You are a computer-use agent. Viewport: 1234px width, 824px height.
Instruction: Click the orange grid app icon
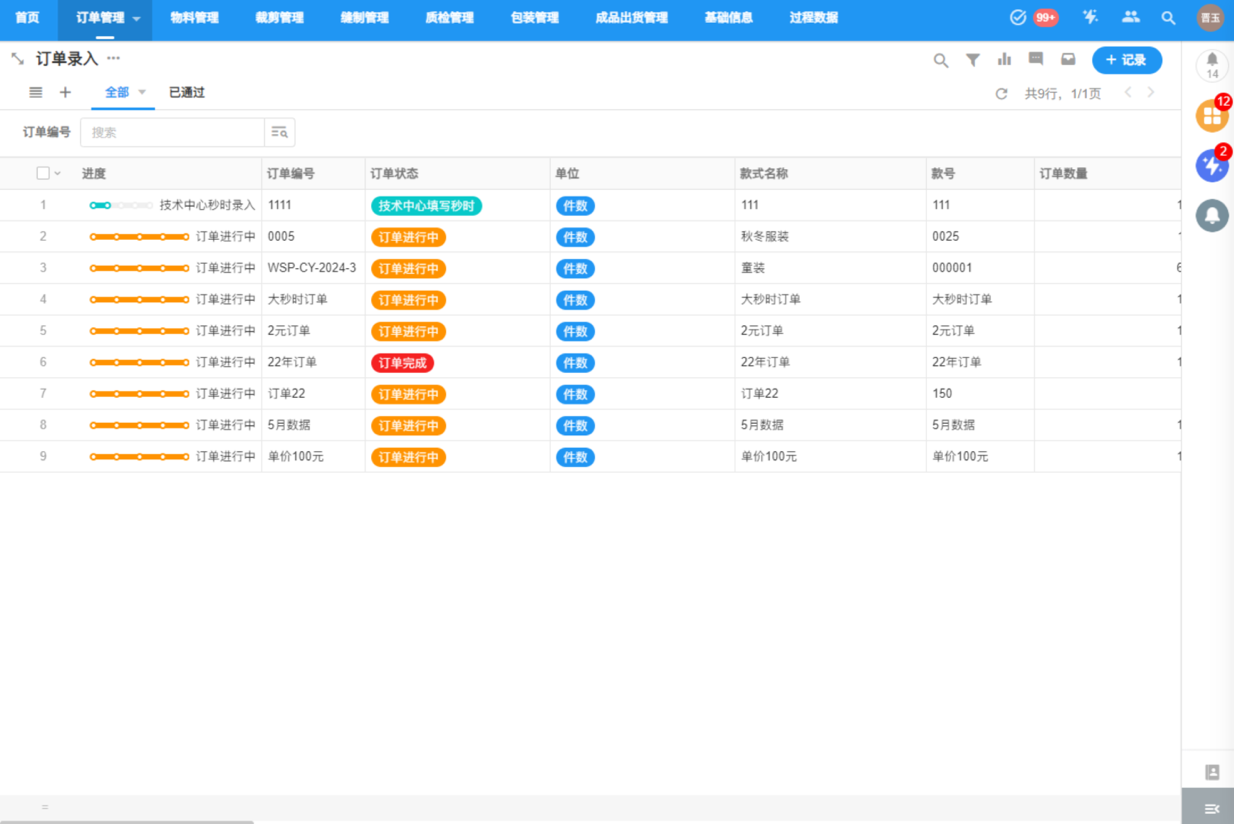click(x=1212, y=116)
